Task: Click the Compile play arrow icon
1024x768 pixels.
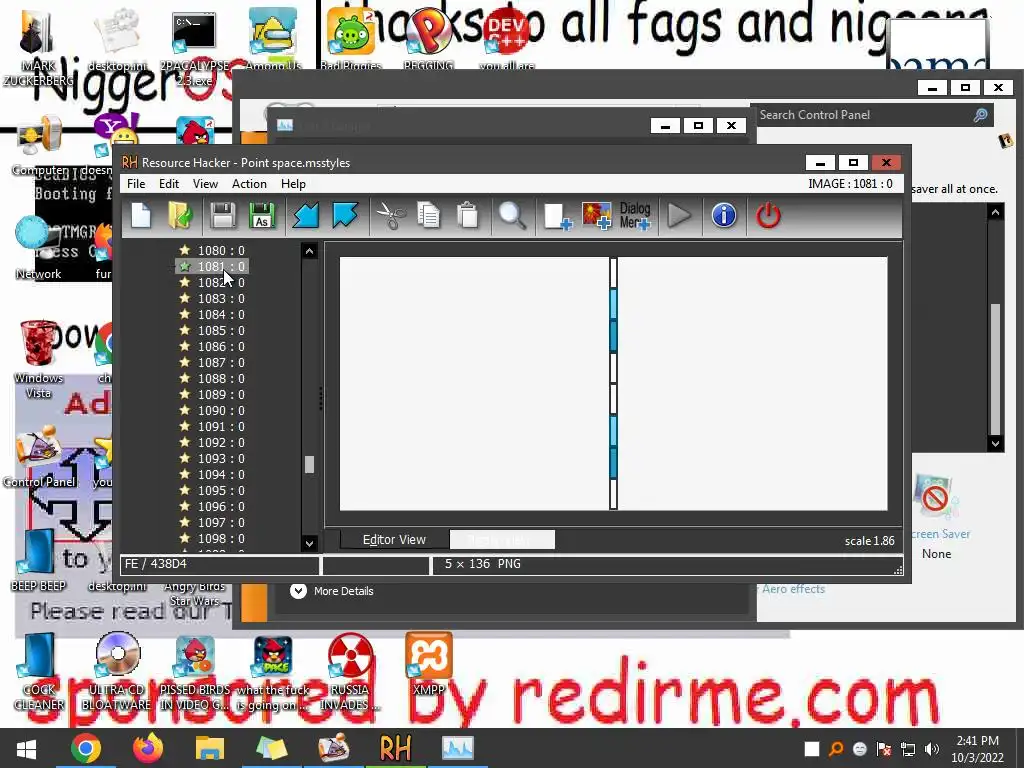Action: coord(679,216)
